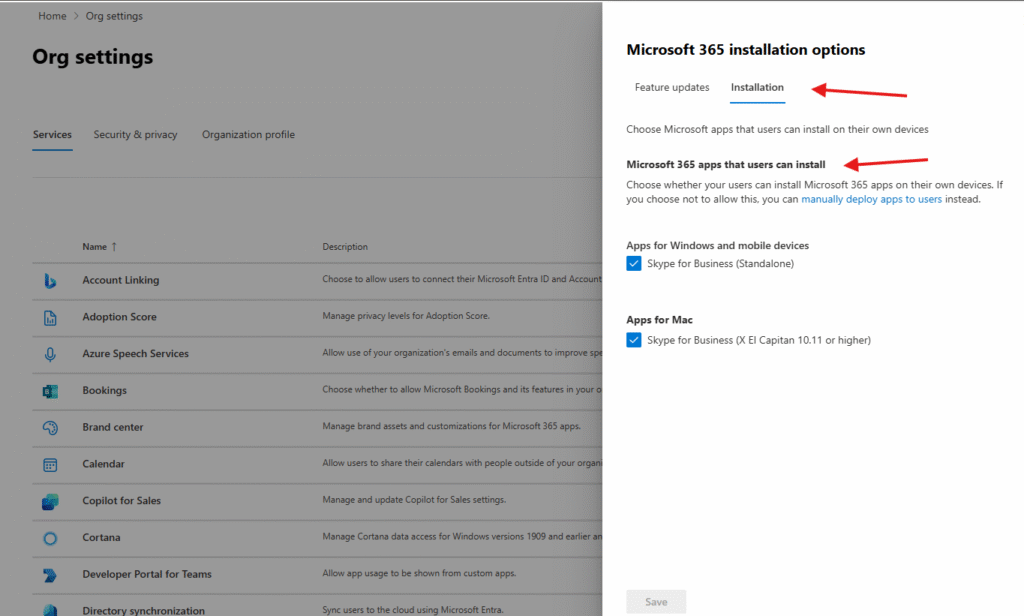Toggle Skype for Business Mac checkbox

tap(634, 340)
